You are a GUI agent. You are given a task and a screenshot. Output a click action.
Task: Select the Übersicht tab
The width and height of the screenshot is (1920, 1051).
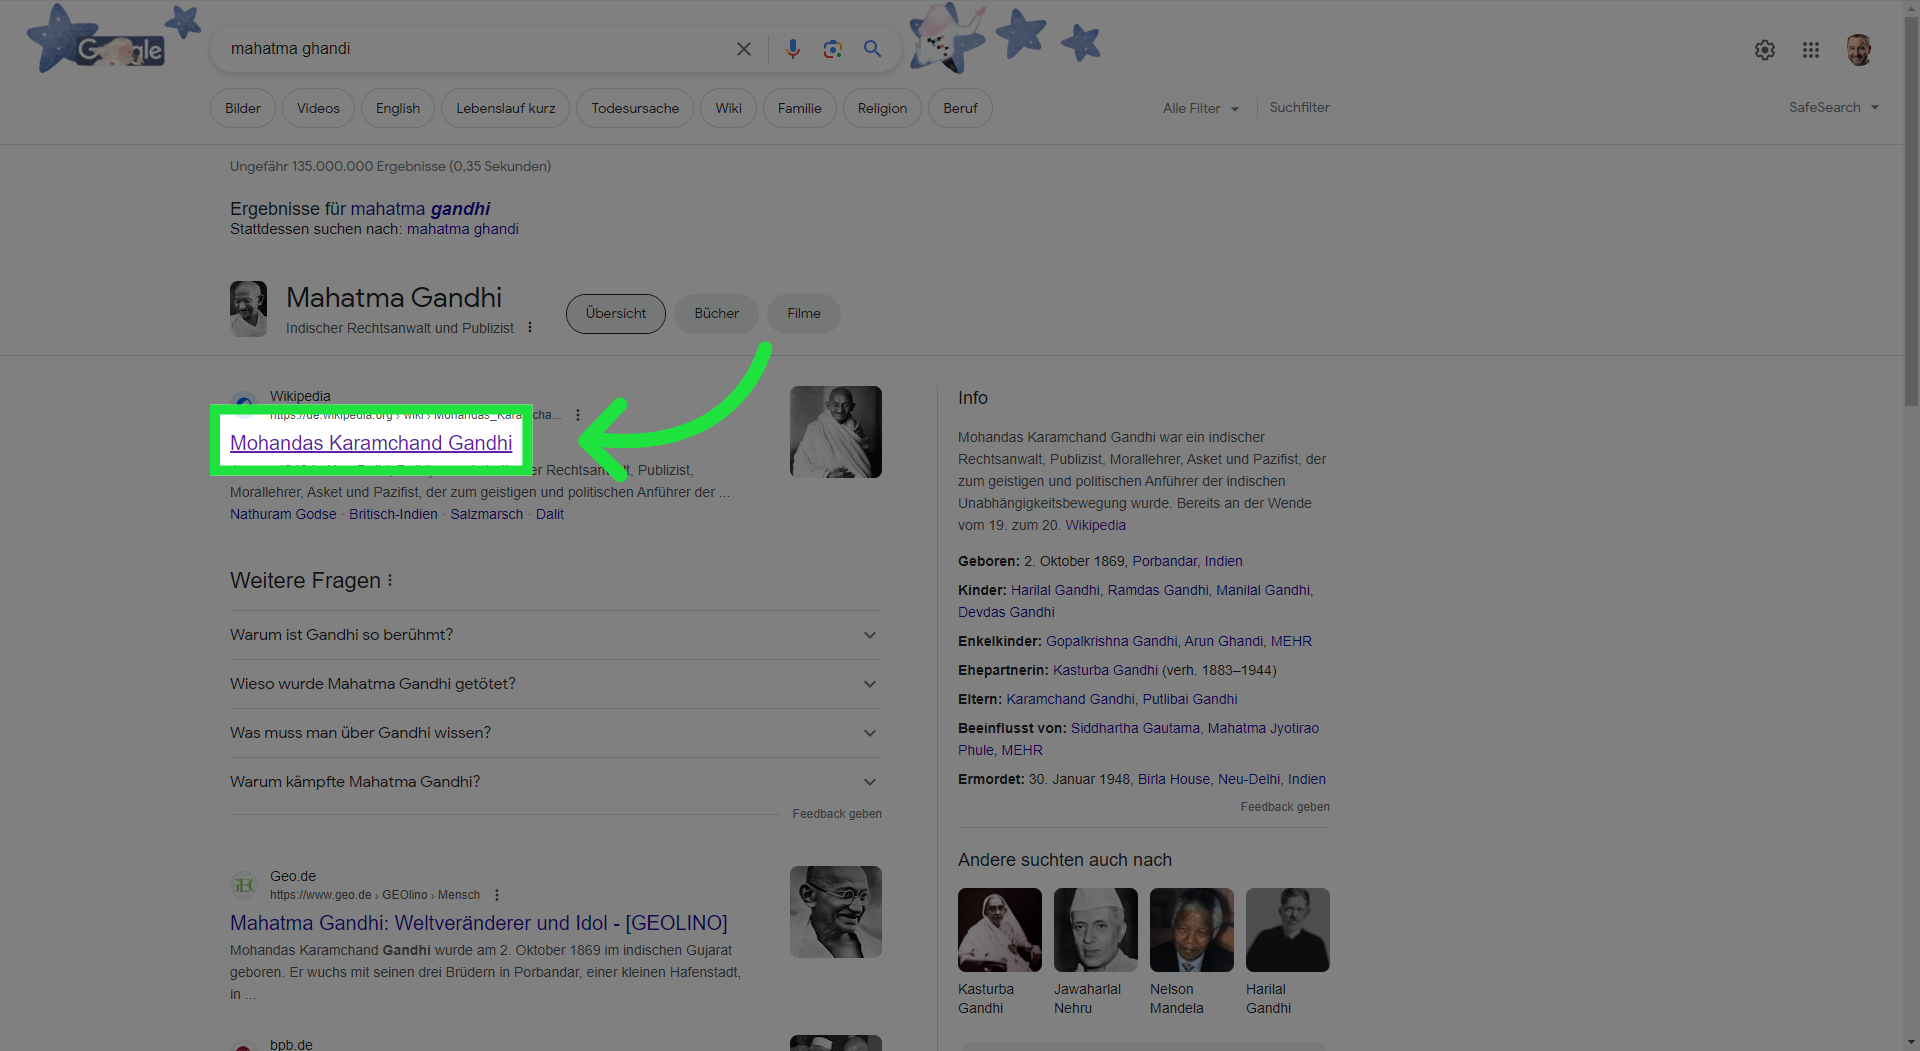(616, 314)
